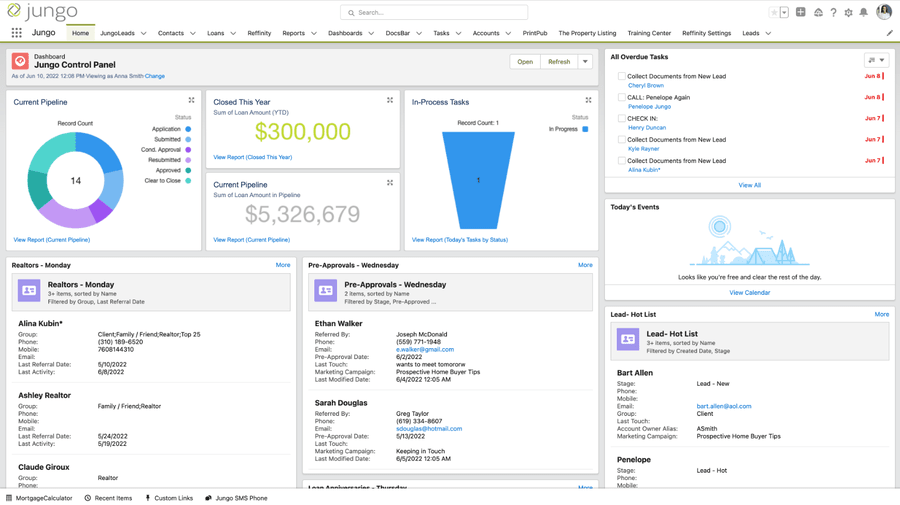Image resolution: width=900 pixels, height=505 pixels.
Task: Open the App Launcher grid icon
Action: tap(17, 33)
